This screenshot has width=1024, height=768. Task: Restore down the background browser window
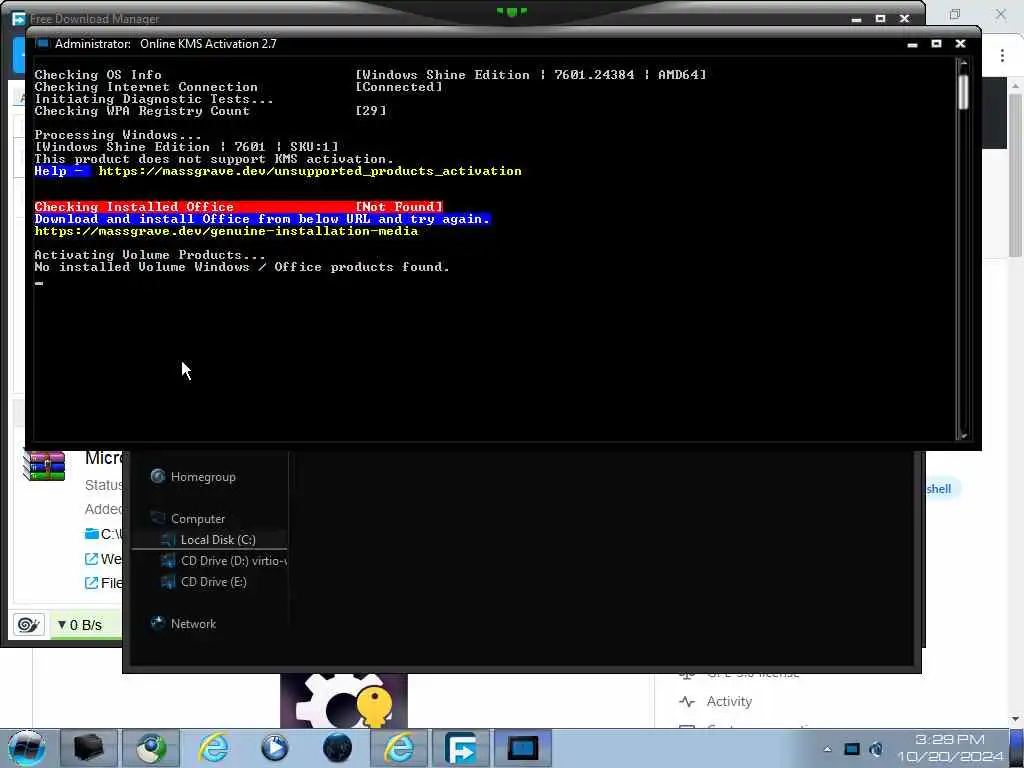(x=955, y=14)
